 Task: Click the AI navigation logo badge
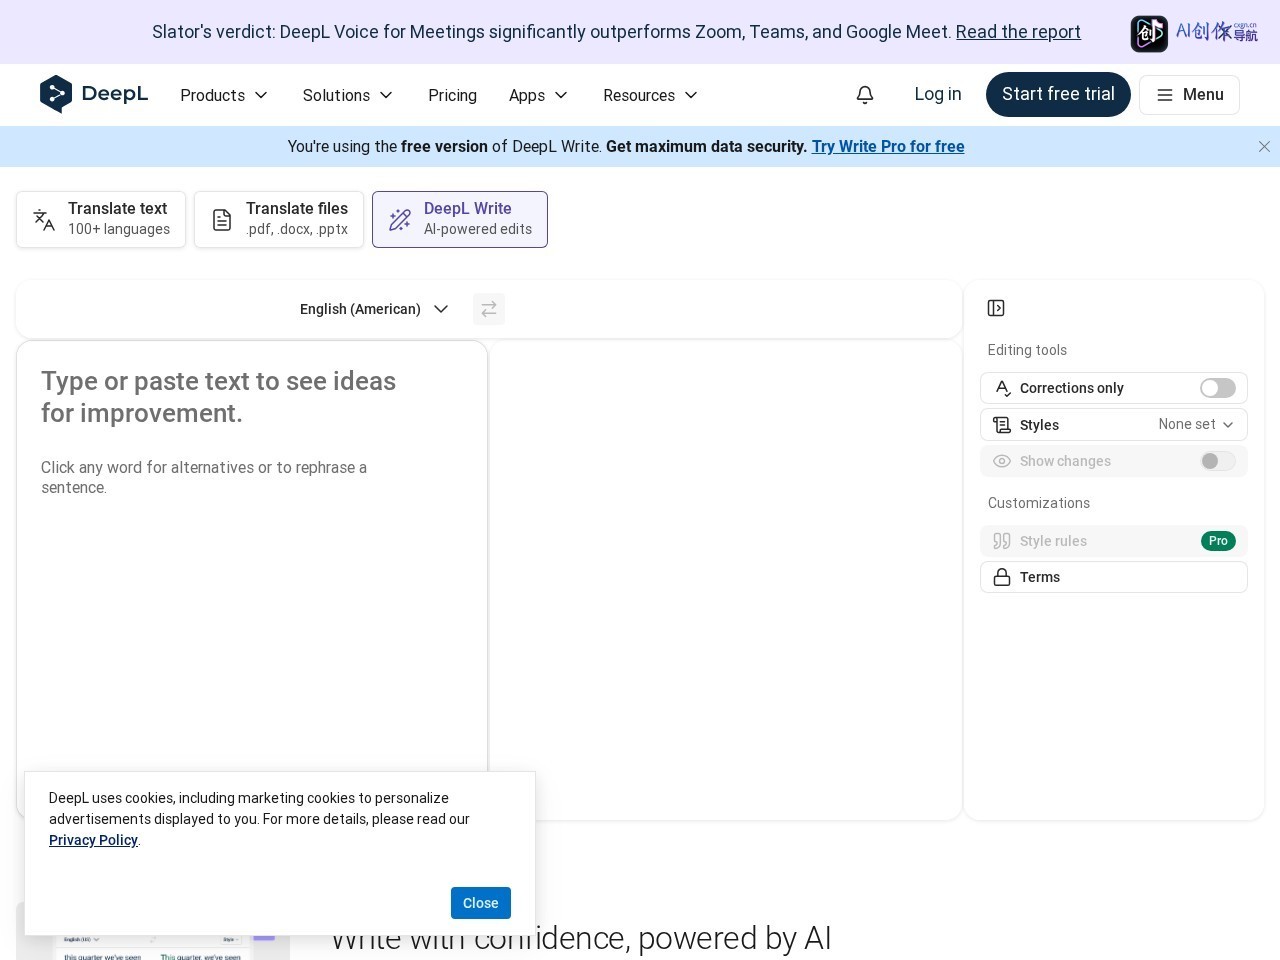pyautogui.click(x=1194, y=33)
